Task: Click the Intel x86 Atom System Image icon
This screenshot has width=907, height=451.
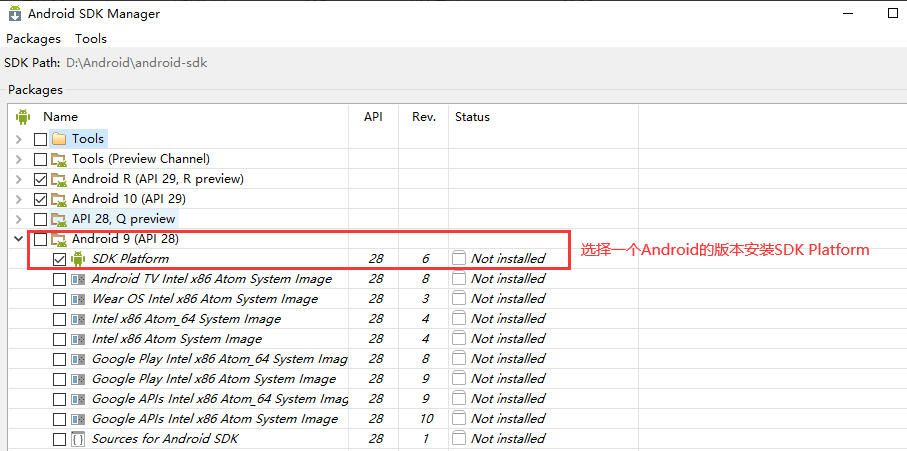Action: pyautogui.click(x=78, y=339)
